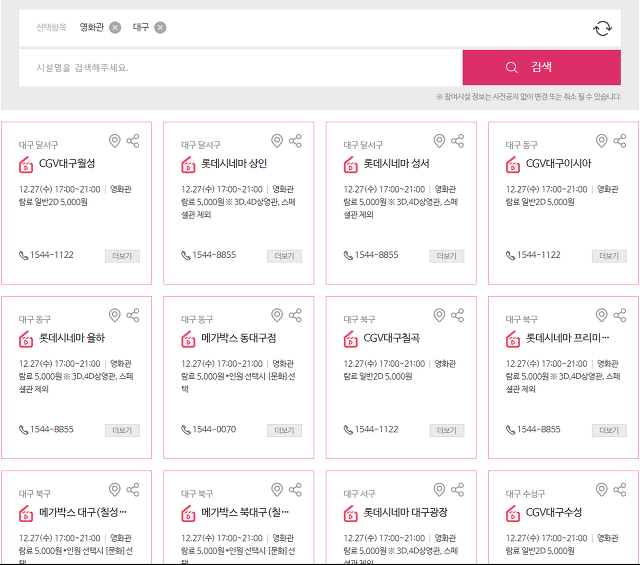
Task: Share the CGV대구이시아 card
Action: (x=620, y=141)
